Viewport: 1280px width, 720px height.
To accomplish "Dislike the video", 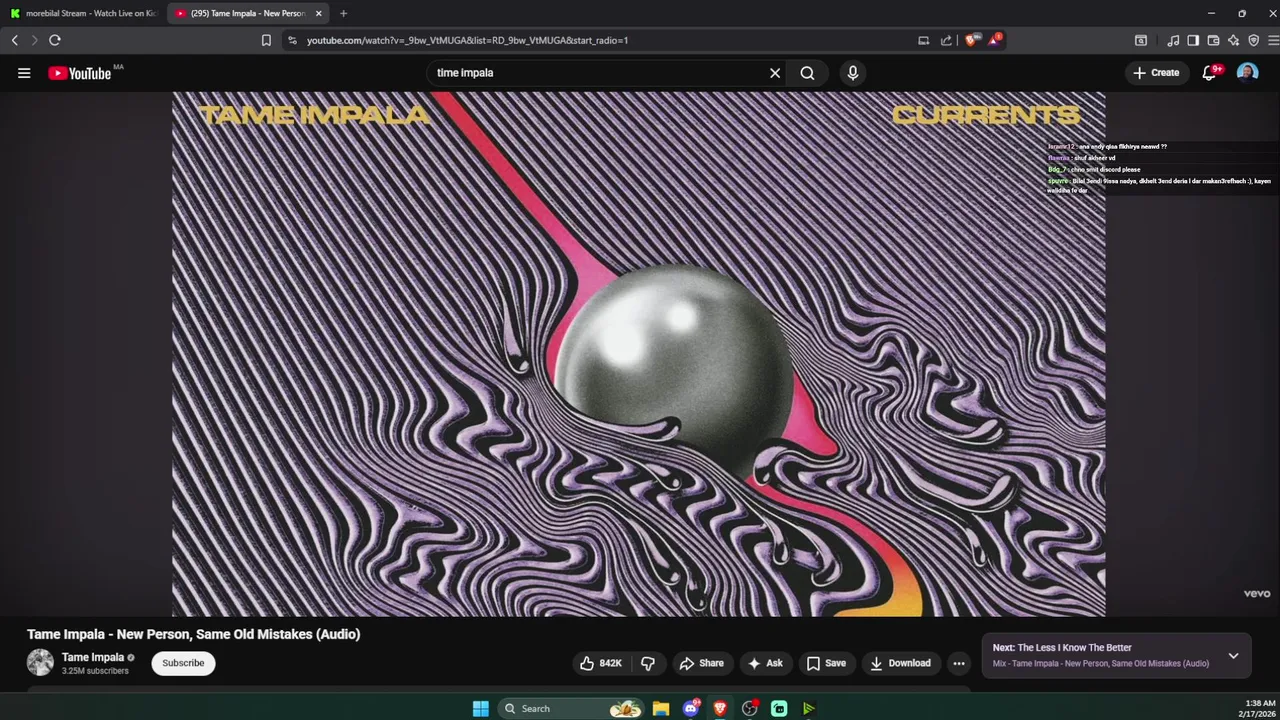I will click(x=648, y=663).
